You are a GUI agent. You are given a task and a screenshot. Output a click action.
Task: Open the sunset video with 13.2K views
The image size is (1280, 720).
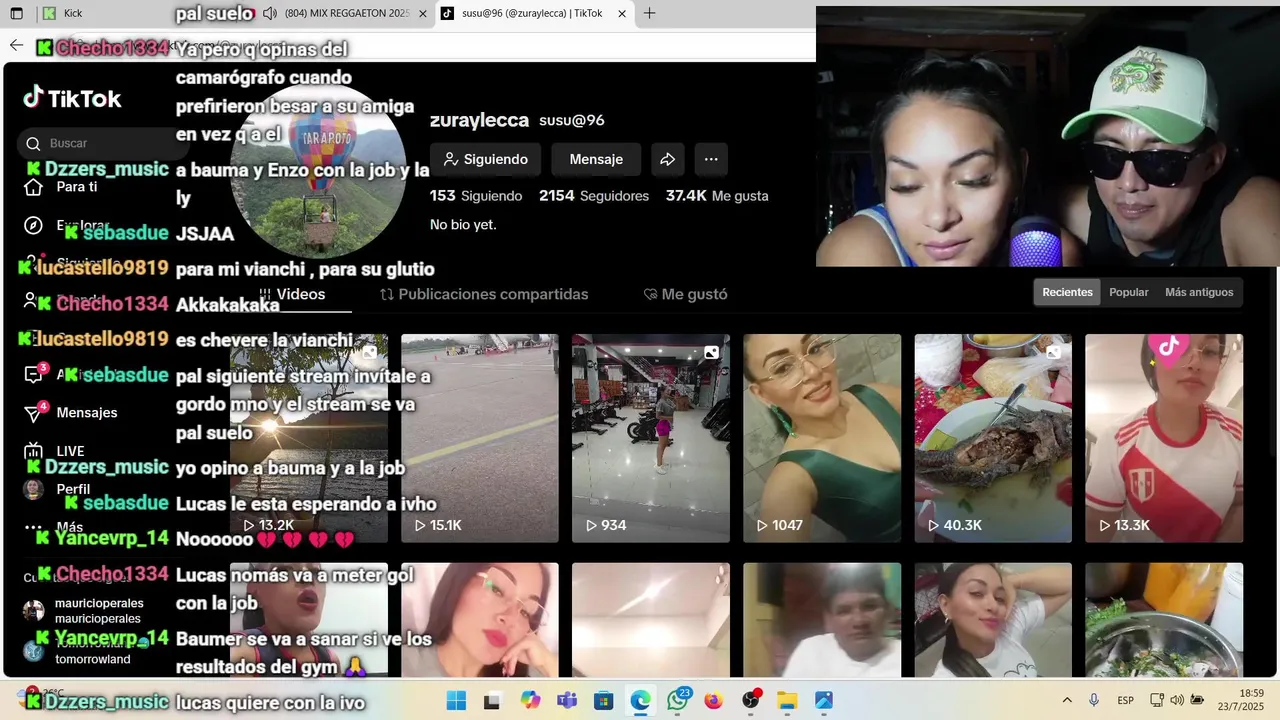point(309,438)
